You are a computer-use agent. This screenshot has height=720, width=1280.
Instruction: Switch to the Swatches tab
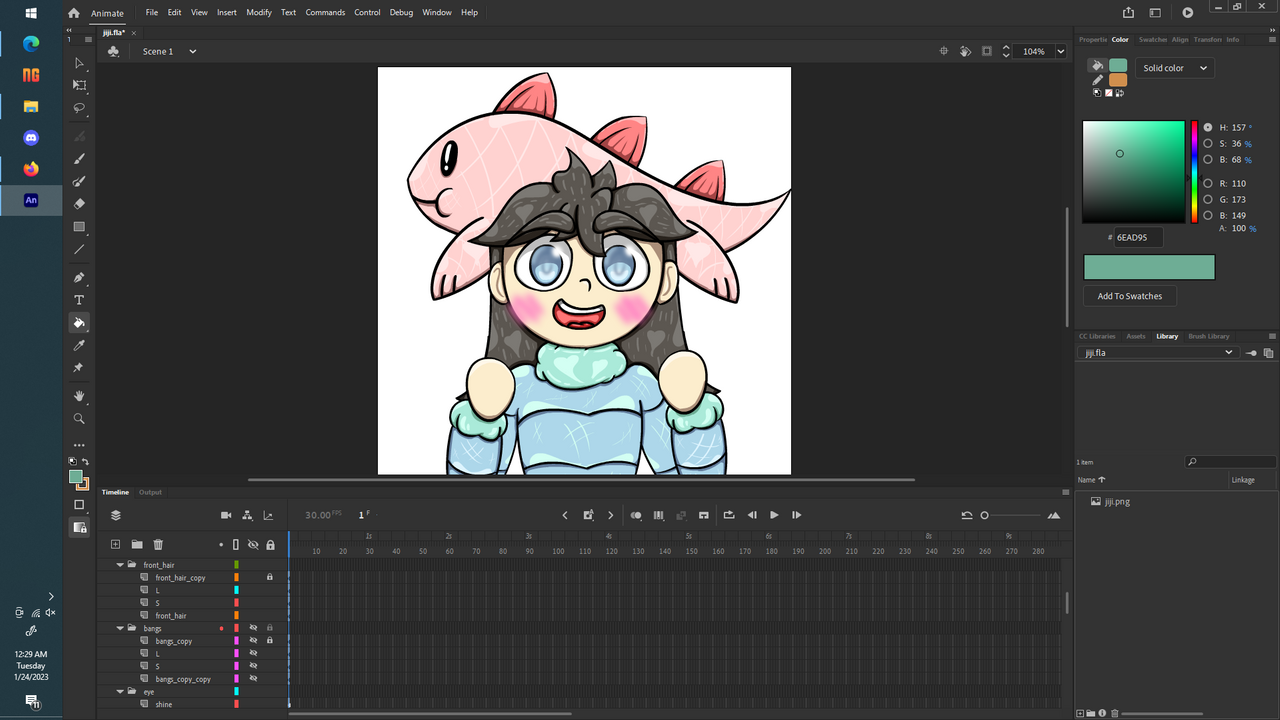(x=1152, y=39)
